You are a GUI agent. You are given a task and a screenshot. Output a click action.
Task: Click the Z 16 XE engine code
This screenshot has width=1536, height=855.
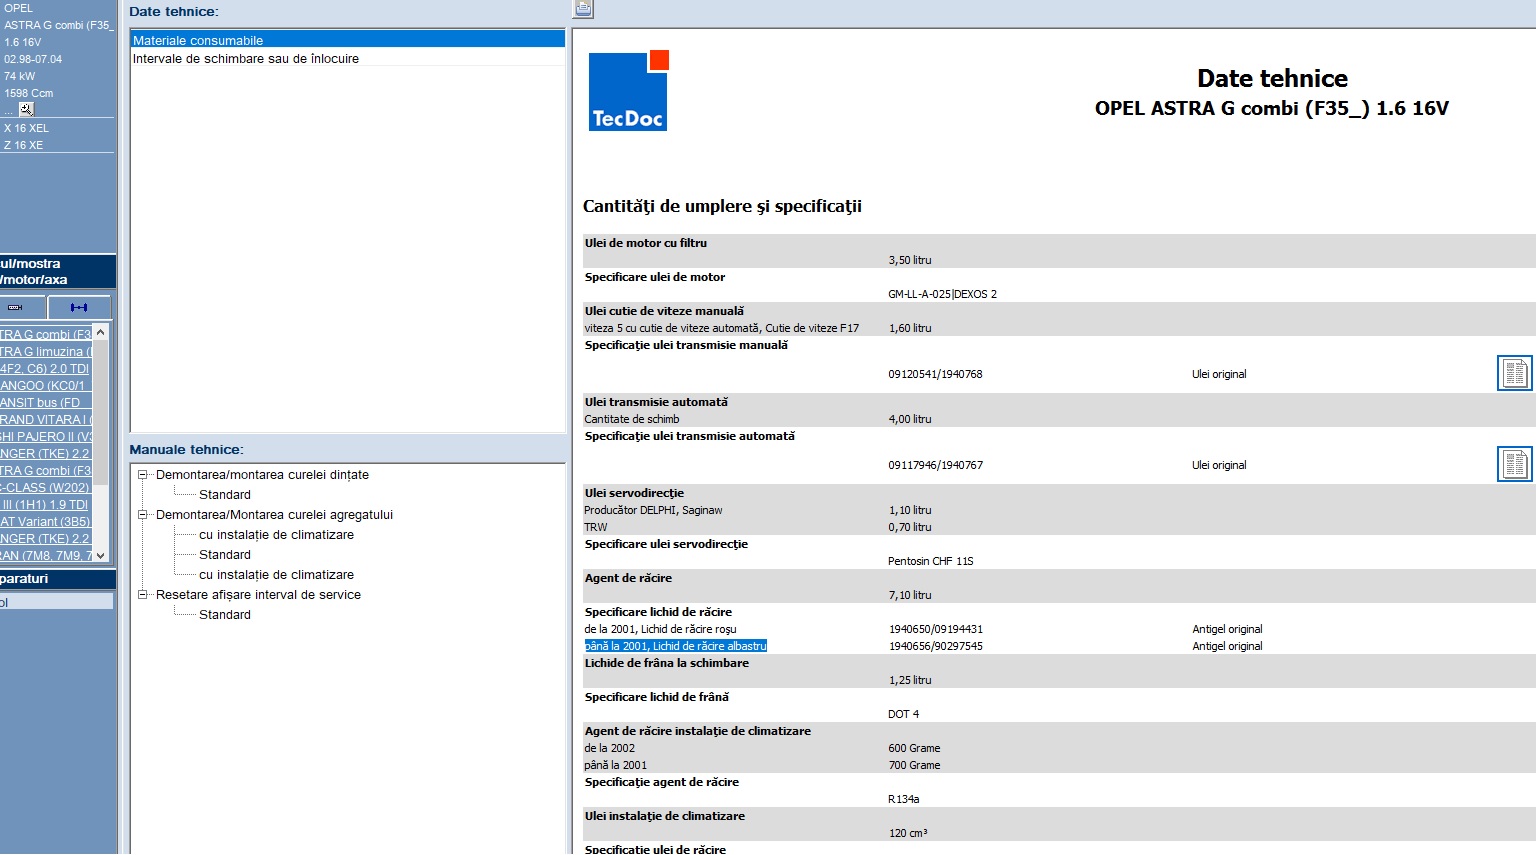point(23,145)
